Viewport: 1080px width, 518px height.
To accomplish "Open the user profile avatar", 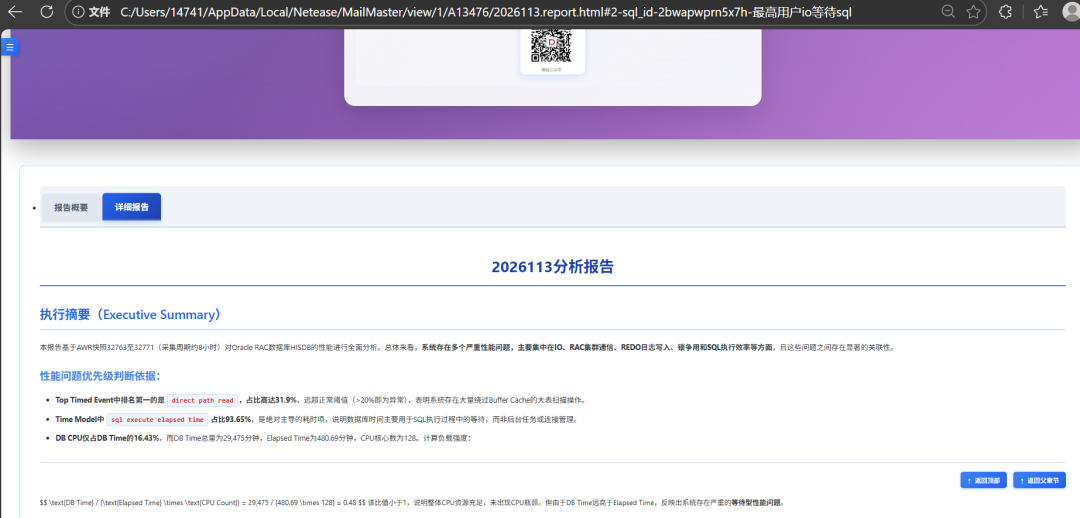I will tap(1072, 12).
